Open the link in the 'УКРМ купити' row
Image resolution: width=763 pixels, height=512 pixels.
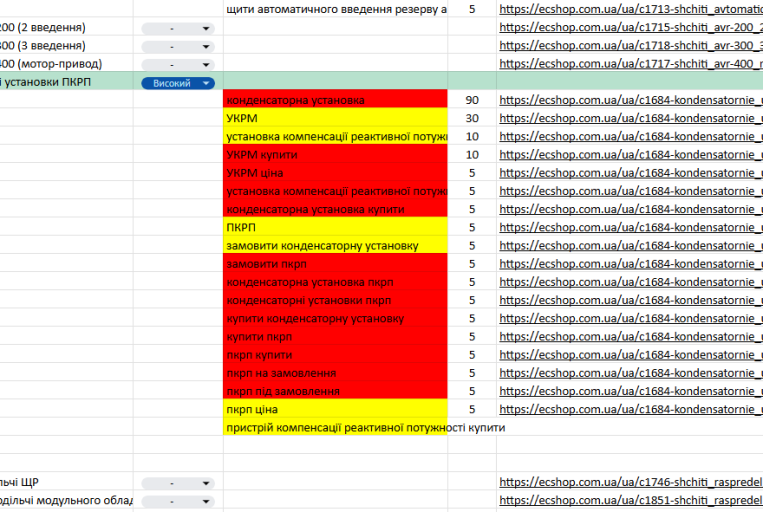pyautogui.click(x=631, y=154)
